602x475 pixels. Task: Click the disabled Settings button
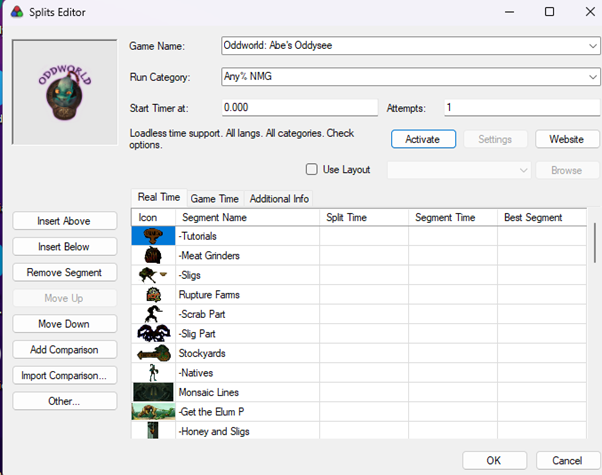495,139
